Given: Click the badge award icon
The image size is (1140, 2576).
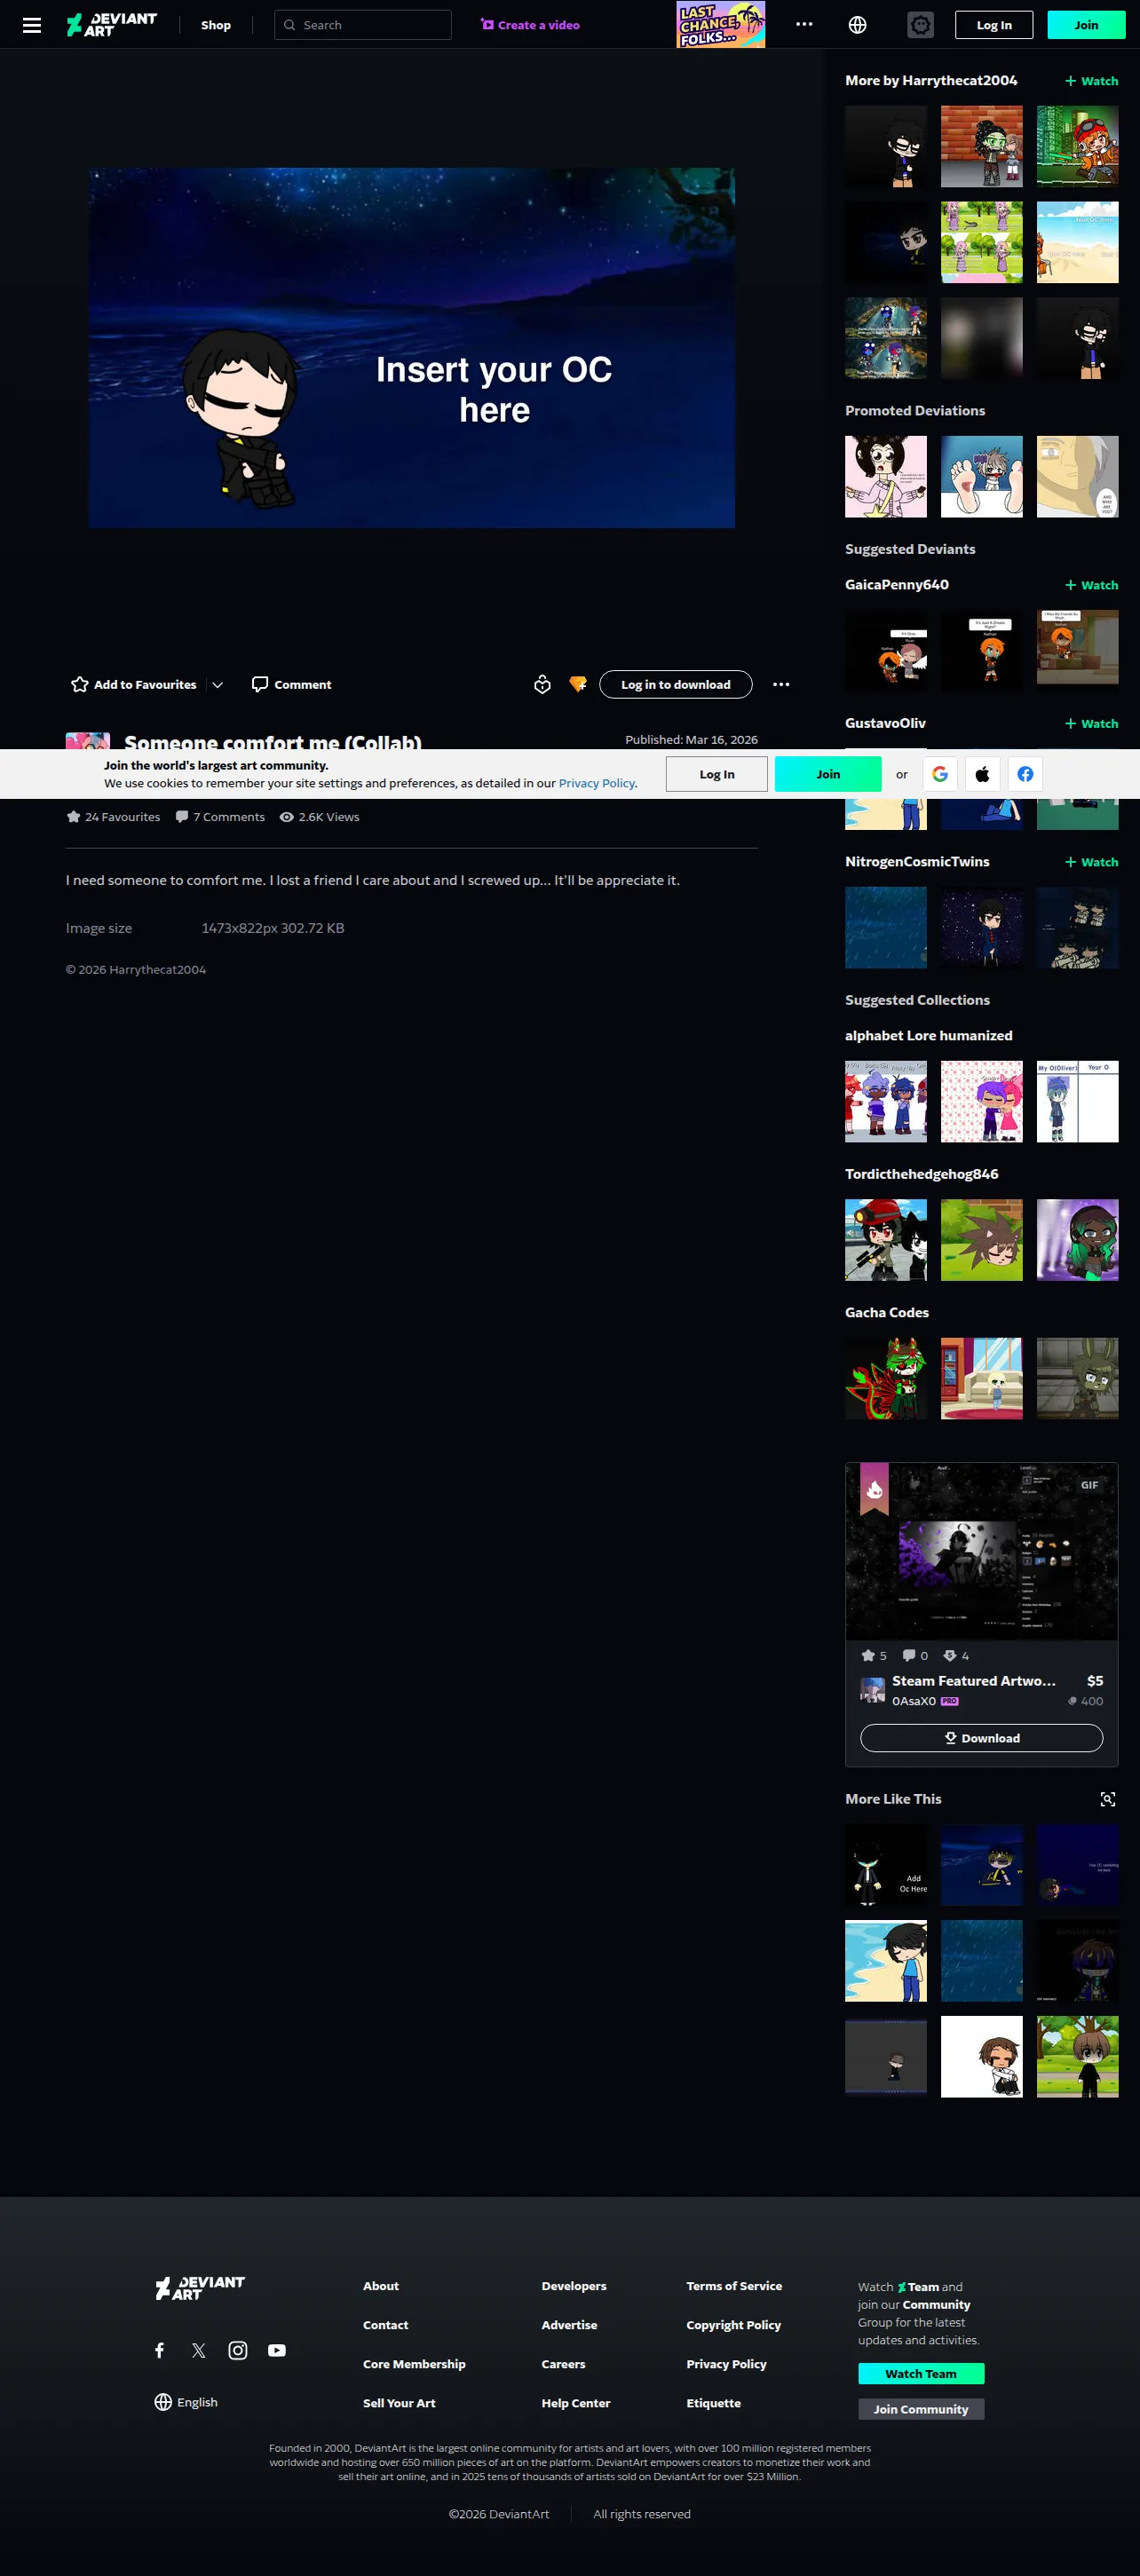Looking at the screenshot, I should click(542, 684).
